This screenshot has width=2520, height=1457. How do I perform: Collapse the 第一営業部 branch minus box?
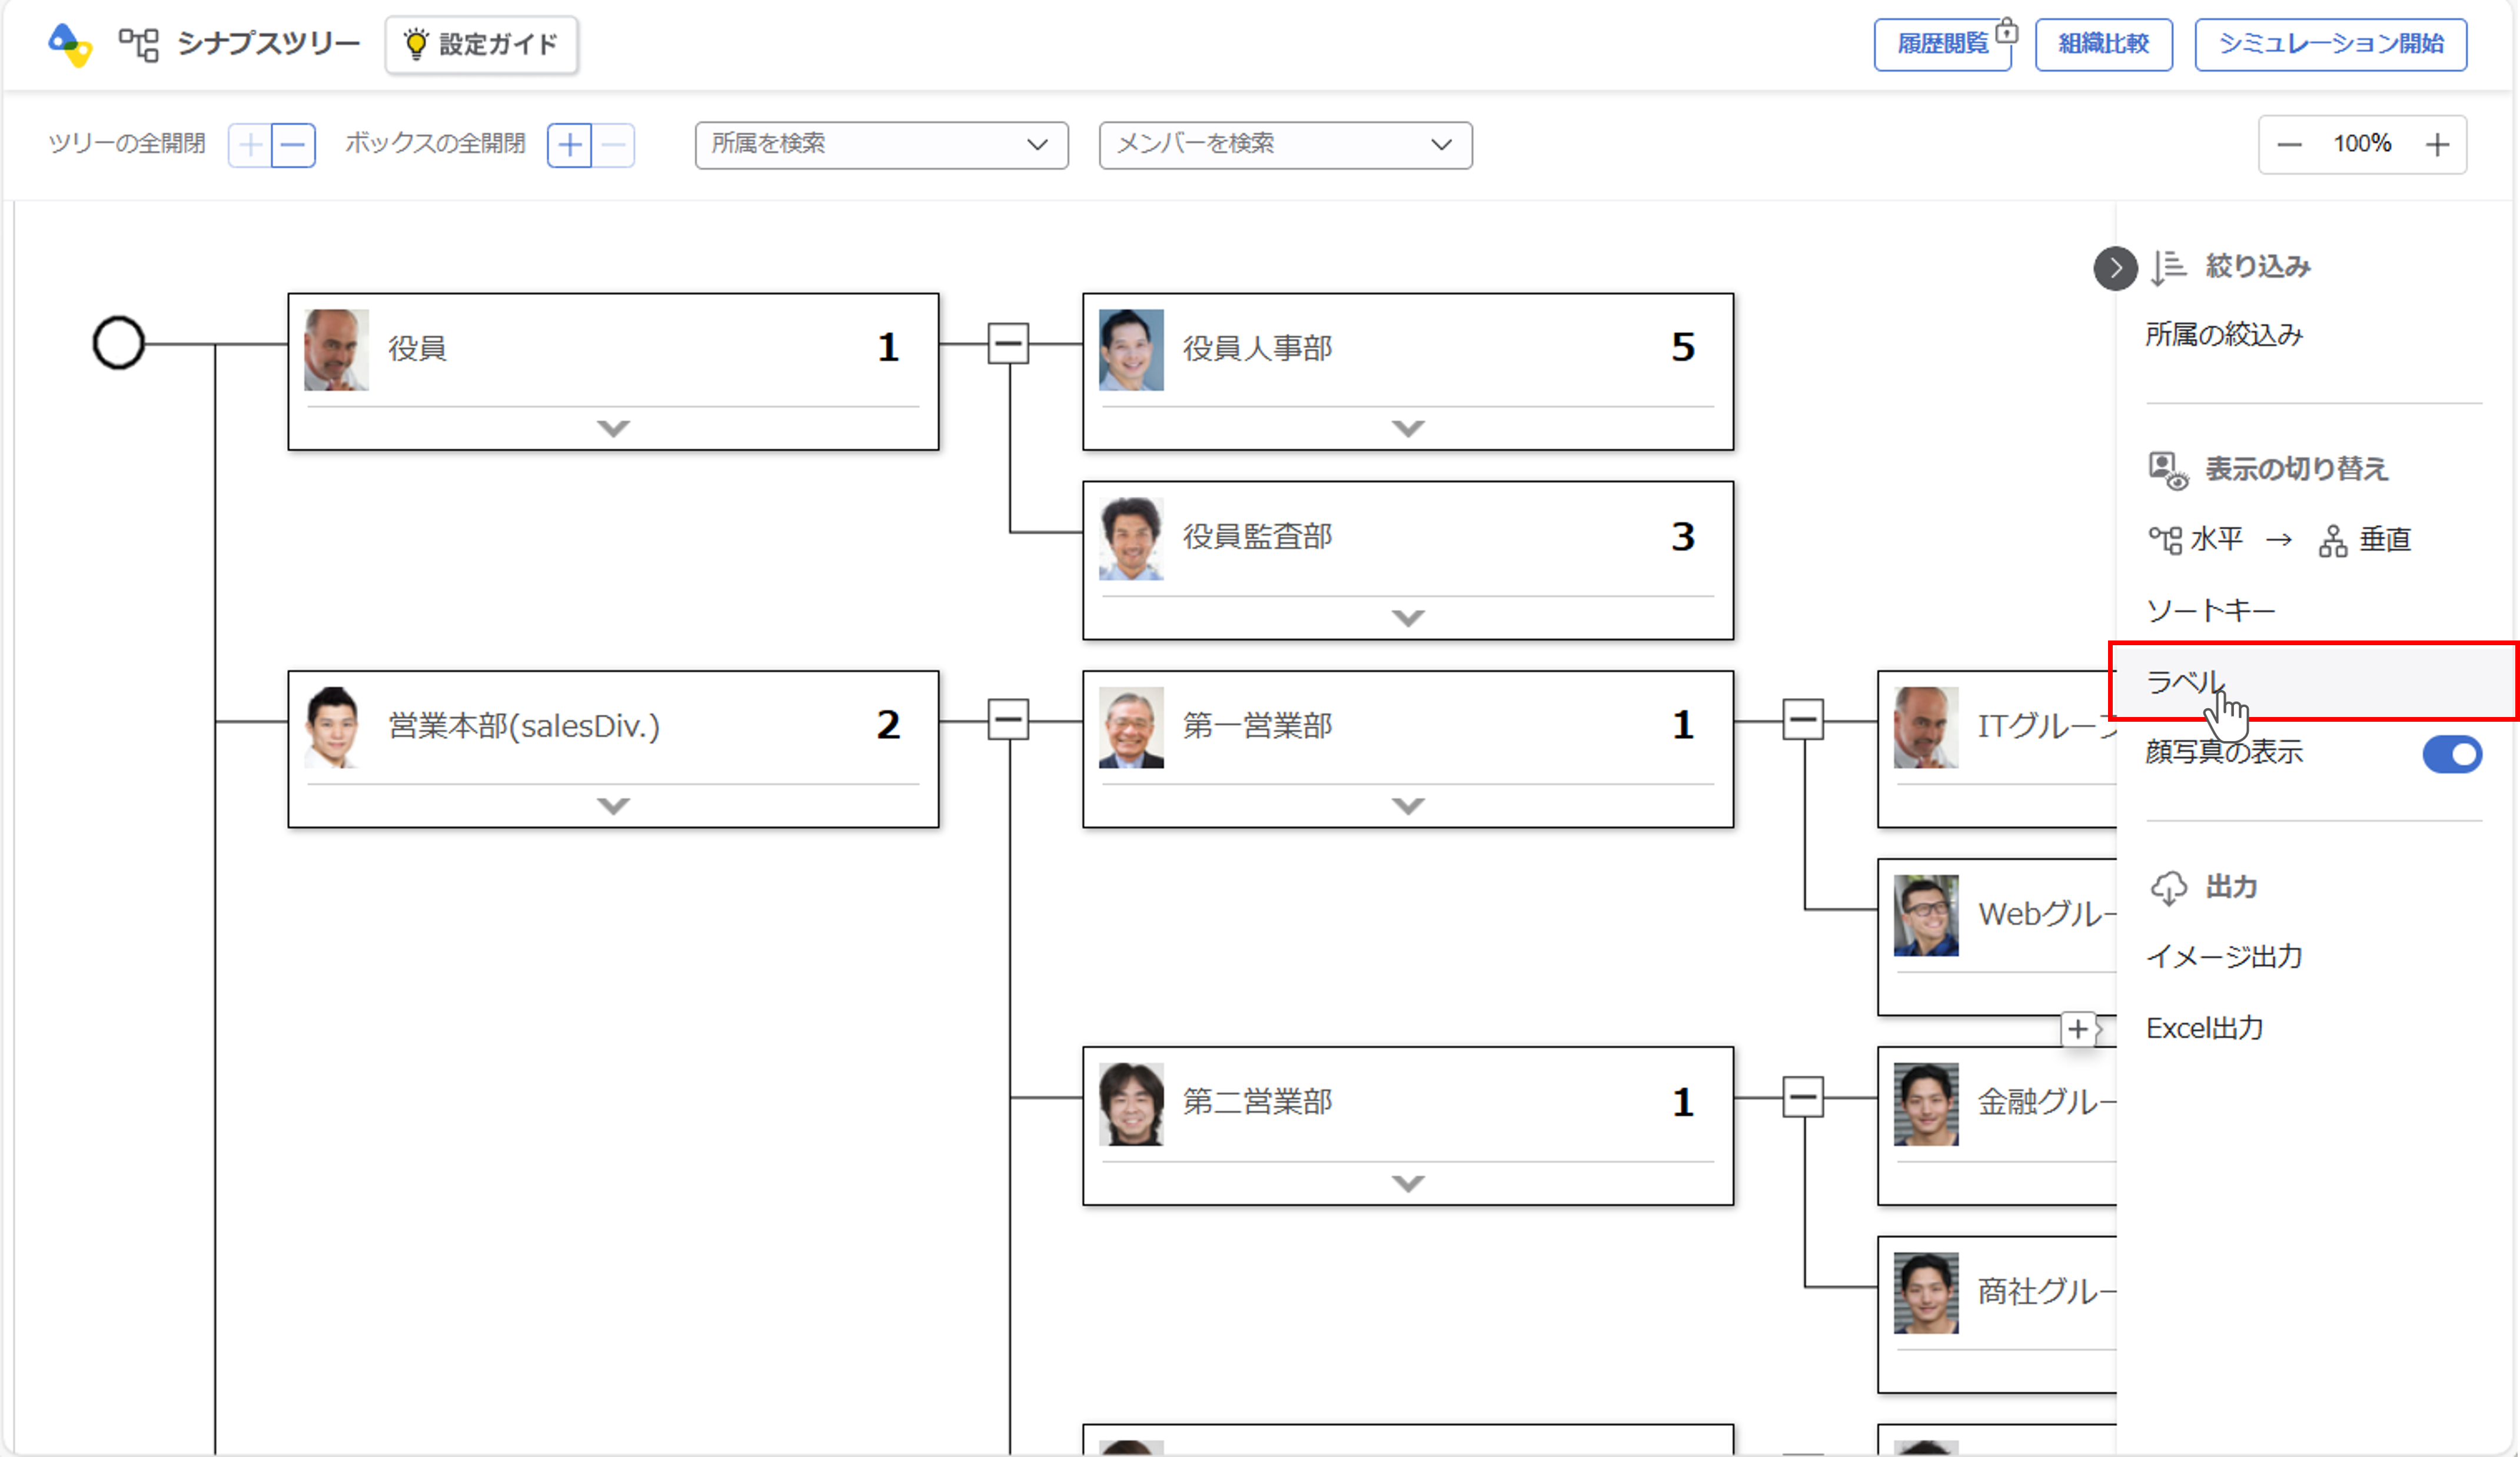[x=1802, y=720]
